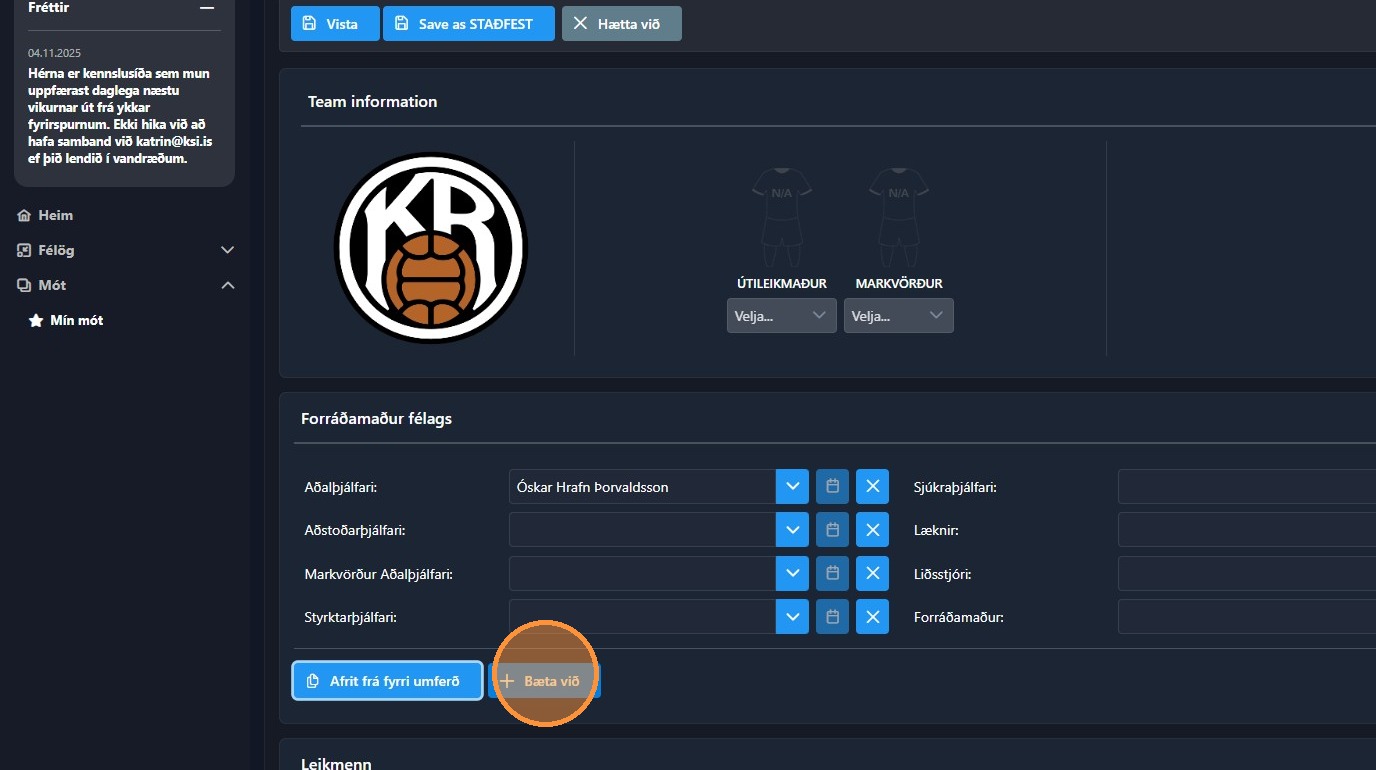Click the Aðstoðarþjálfari input field
Image resolution: width=1376 pixels, height=770 pixels.
(x=642, y=530)
